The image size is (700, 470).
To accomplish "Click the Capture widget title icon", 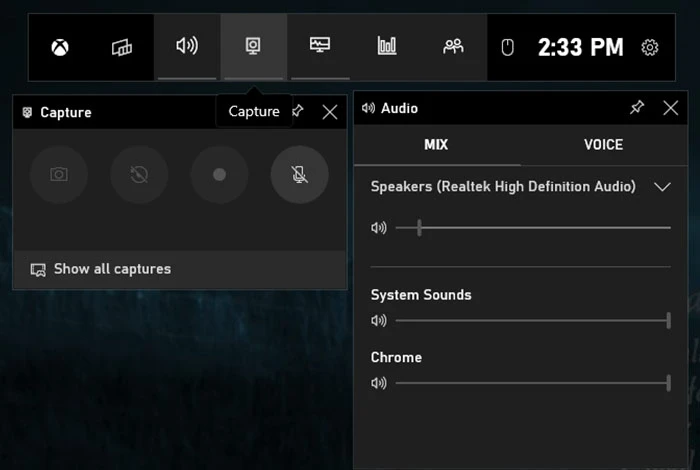I will click(27, 112).
